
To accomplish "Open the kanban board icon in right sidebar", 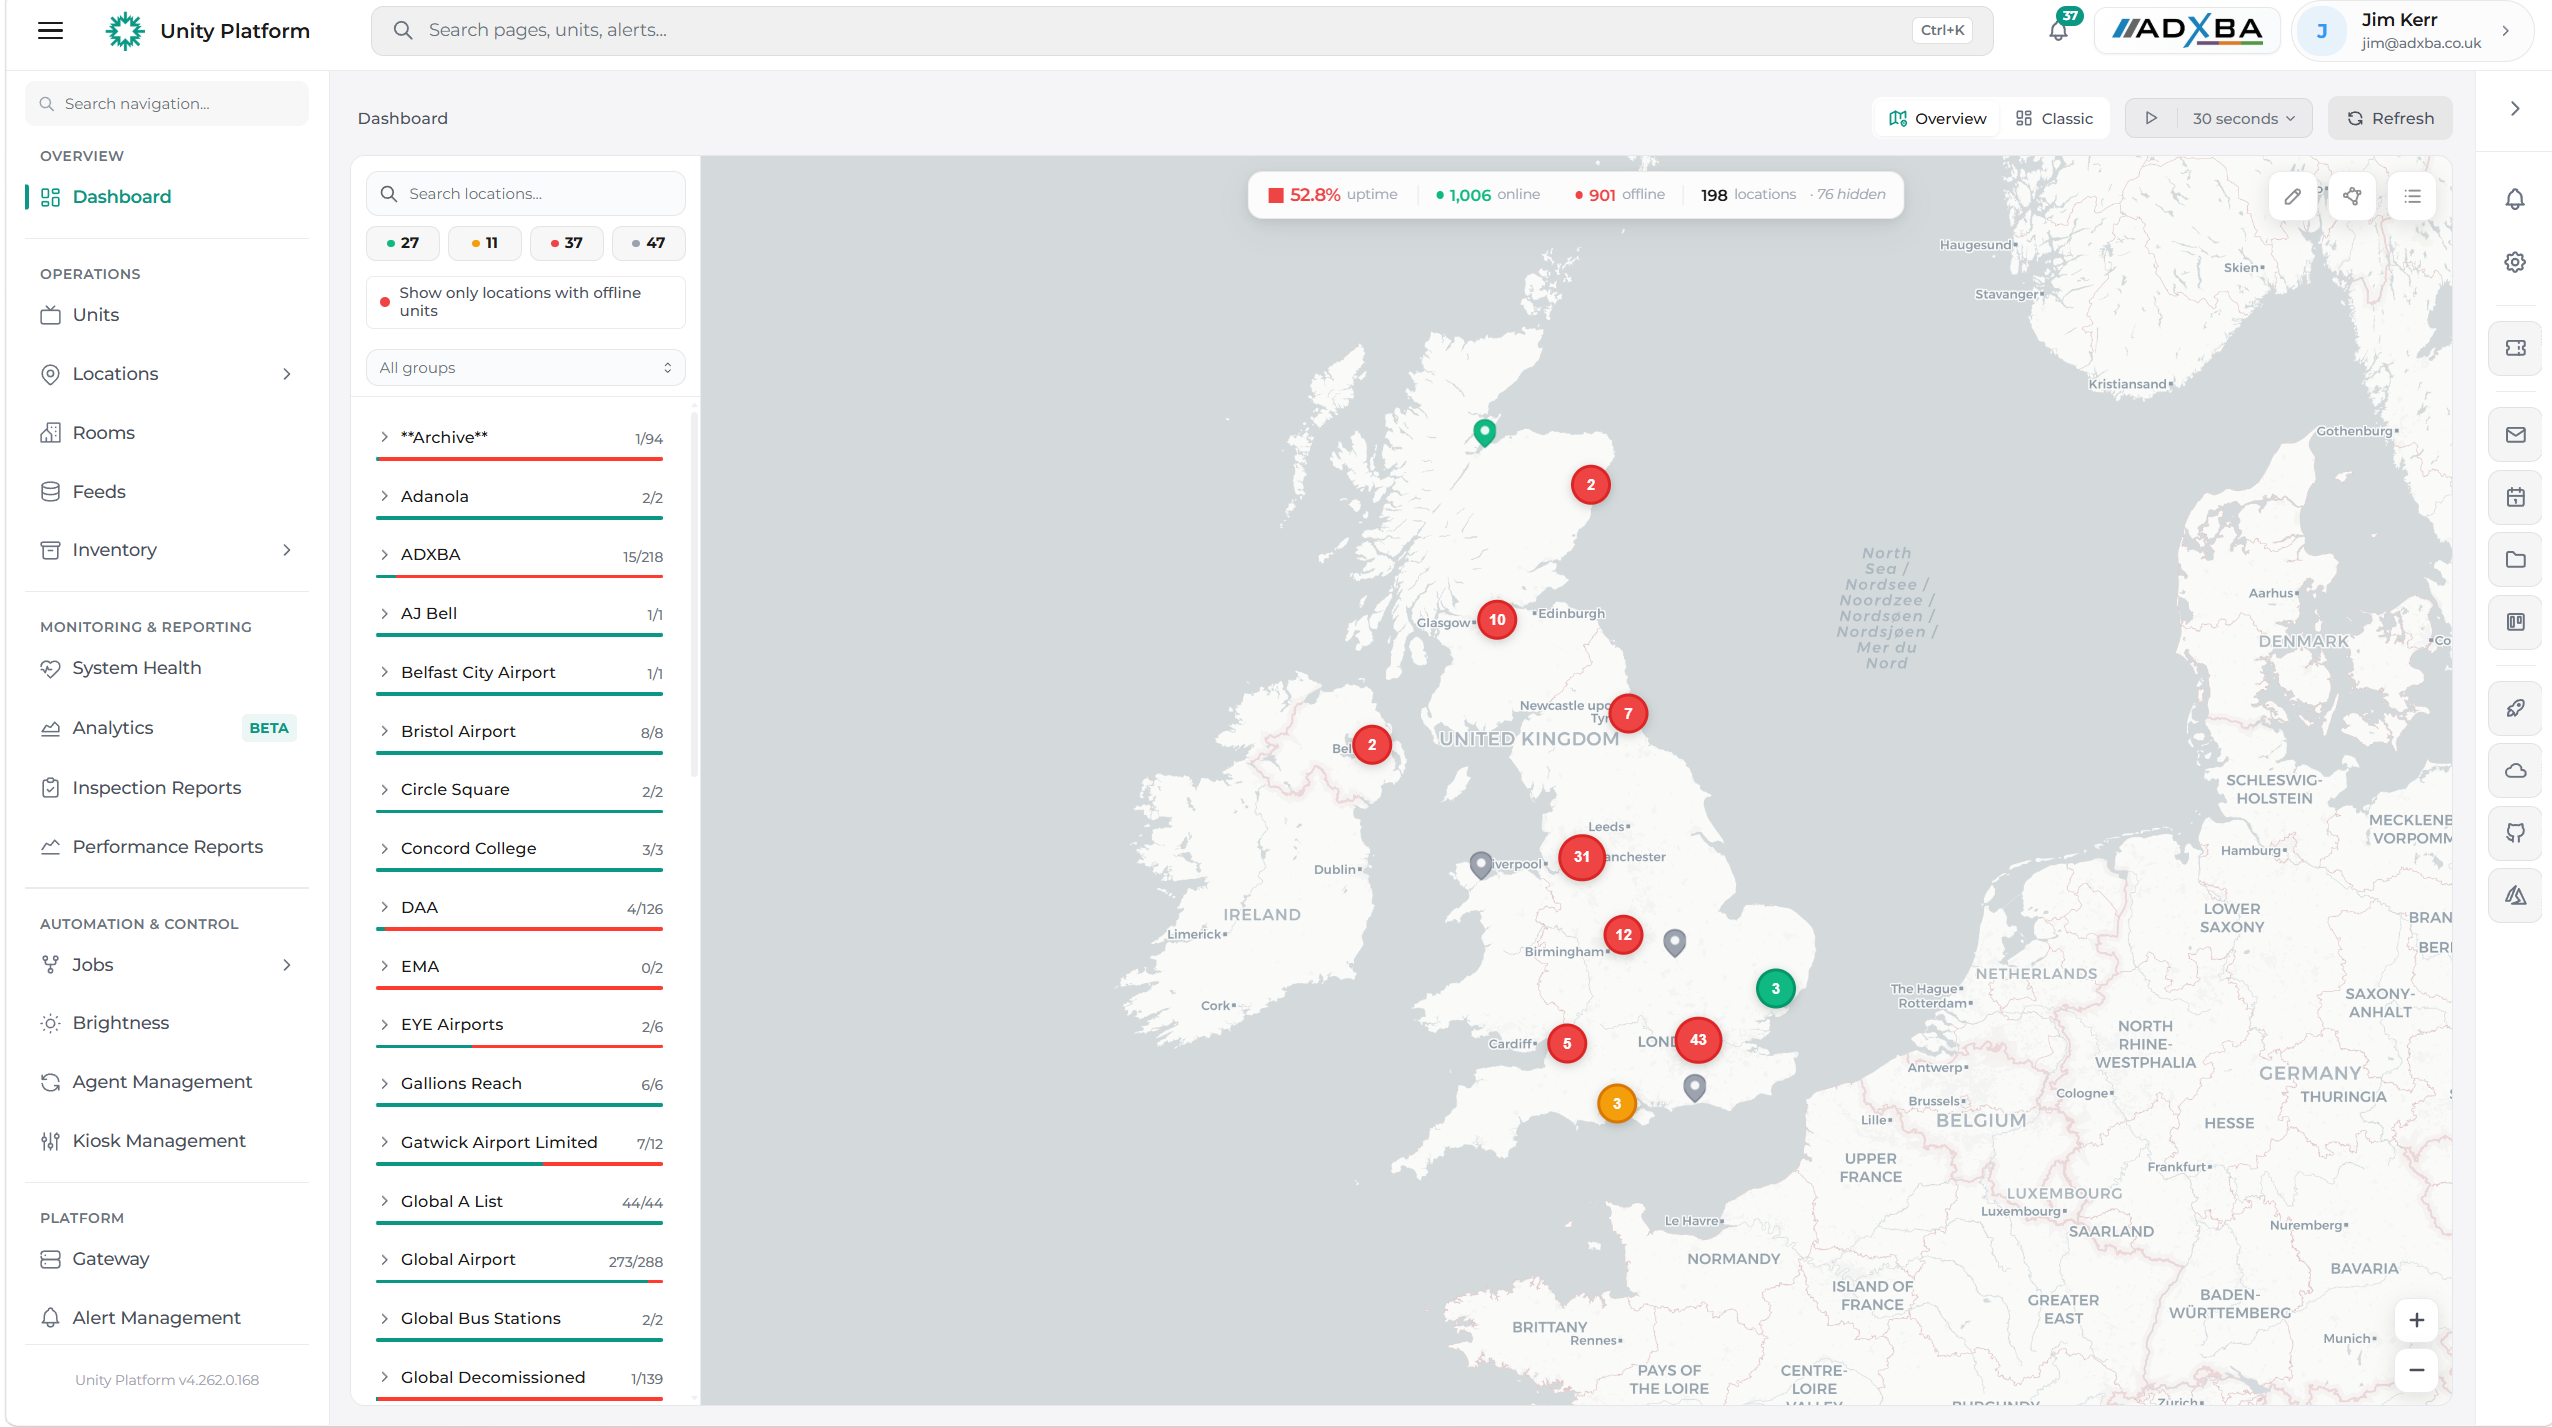I will tap(2515, 622).
